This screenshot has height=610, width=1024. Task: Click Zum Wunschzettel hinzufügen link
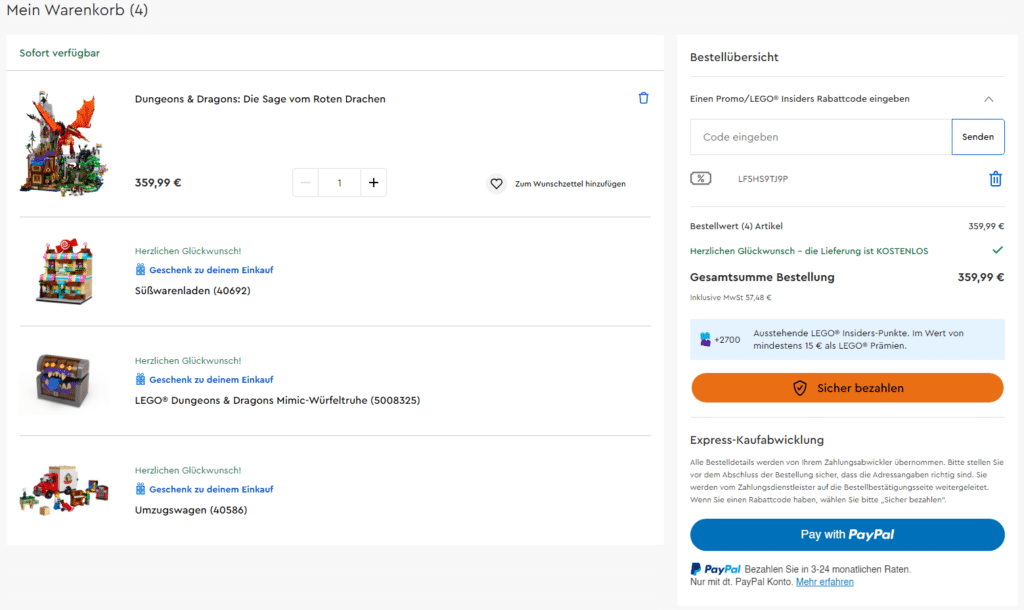pos(570,184)
